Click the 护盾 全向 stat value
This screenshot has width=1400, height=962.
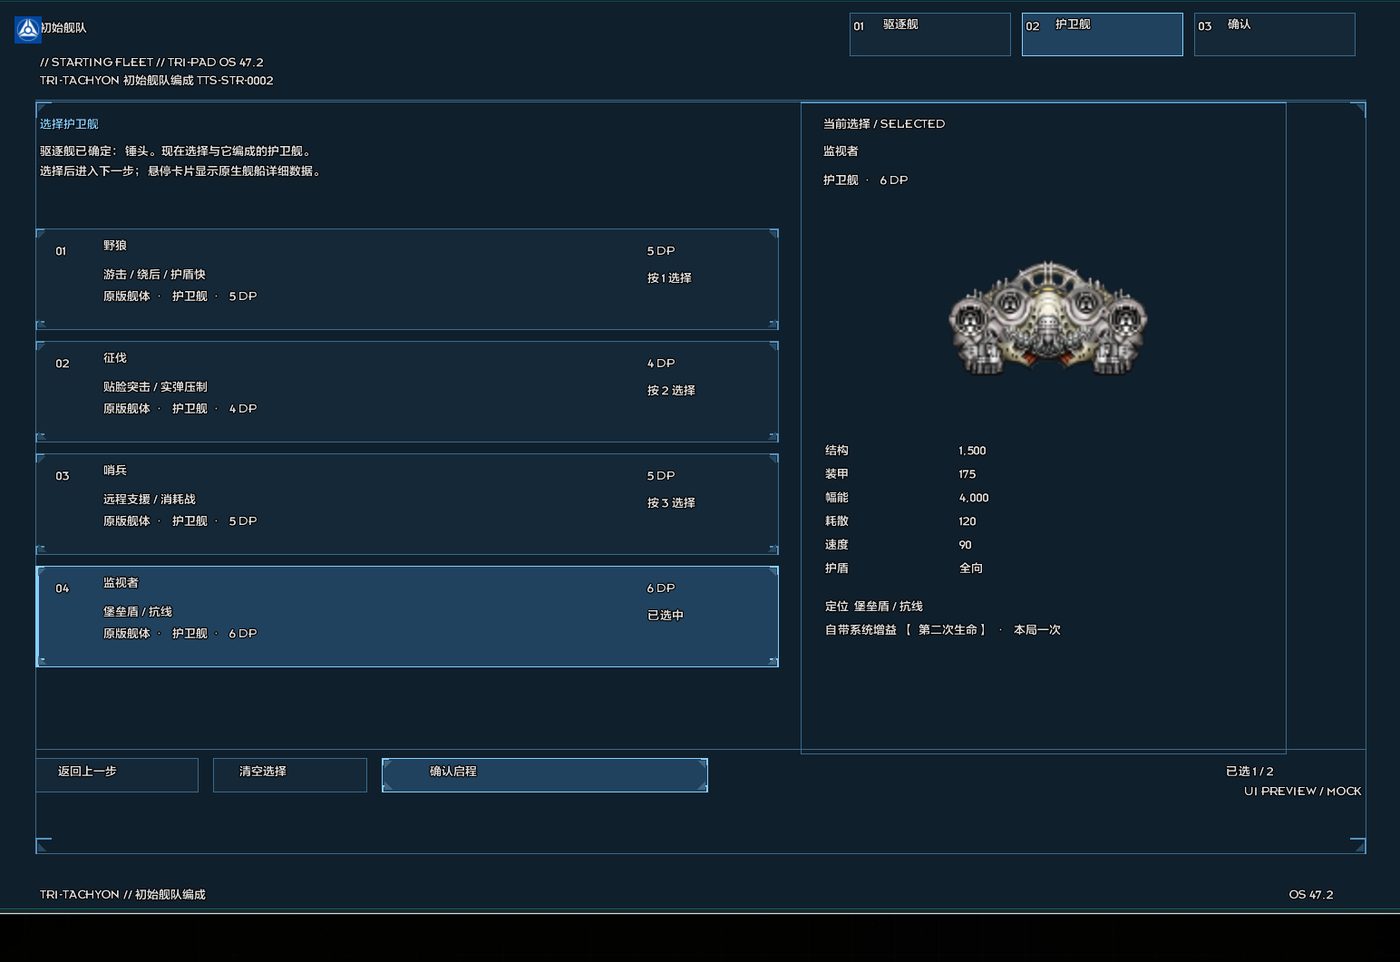(x=971, y=568)
